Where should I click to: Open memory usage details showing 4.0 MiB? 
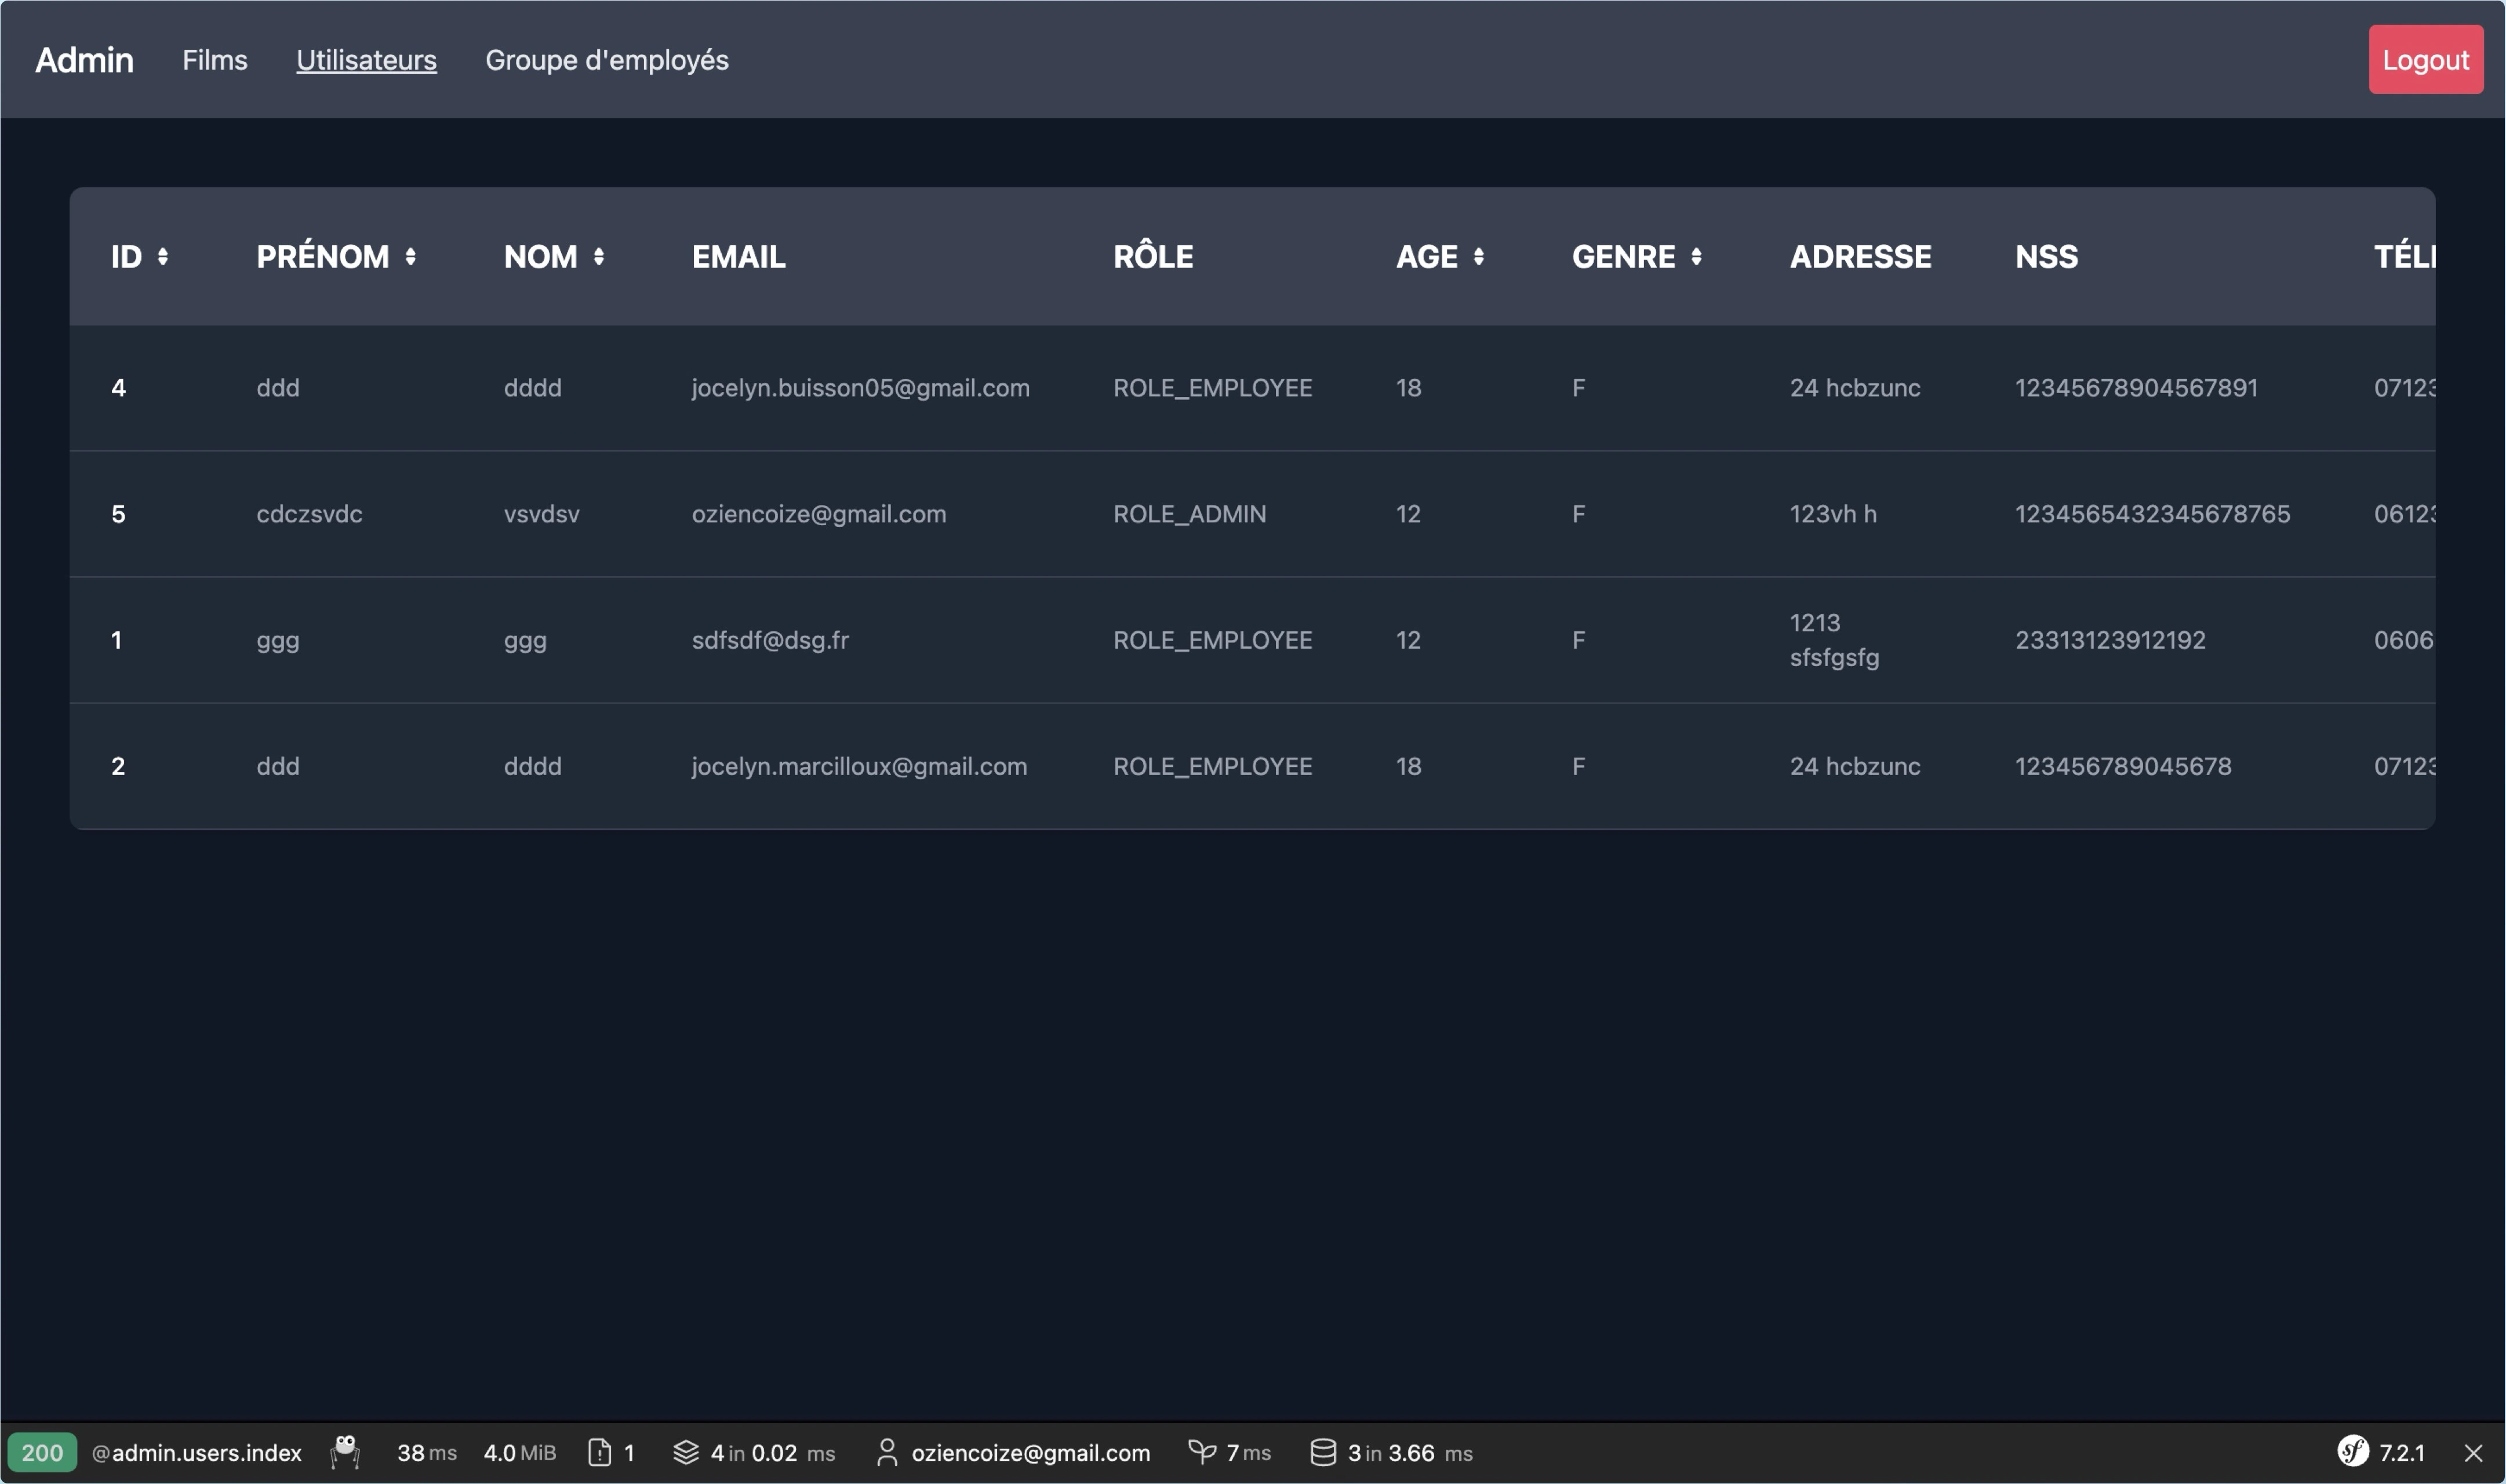click(519, 1453)
